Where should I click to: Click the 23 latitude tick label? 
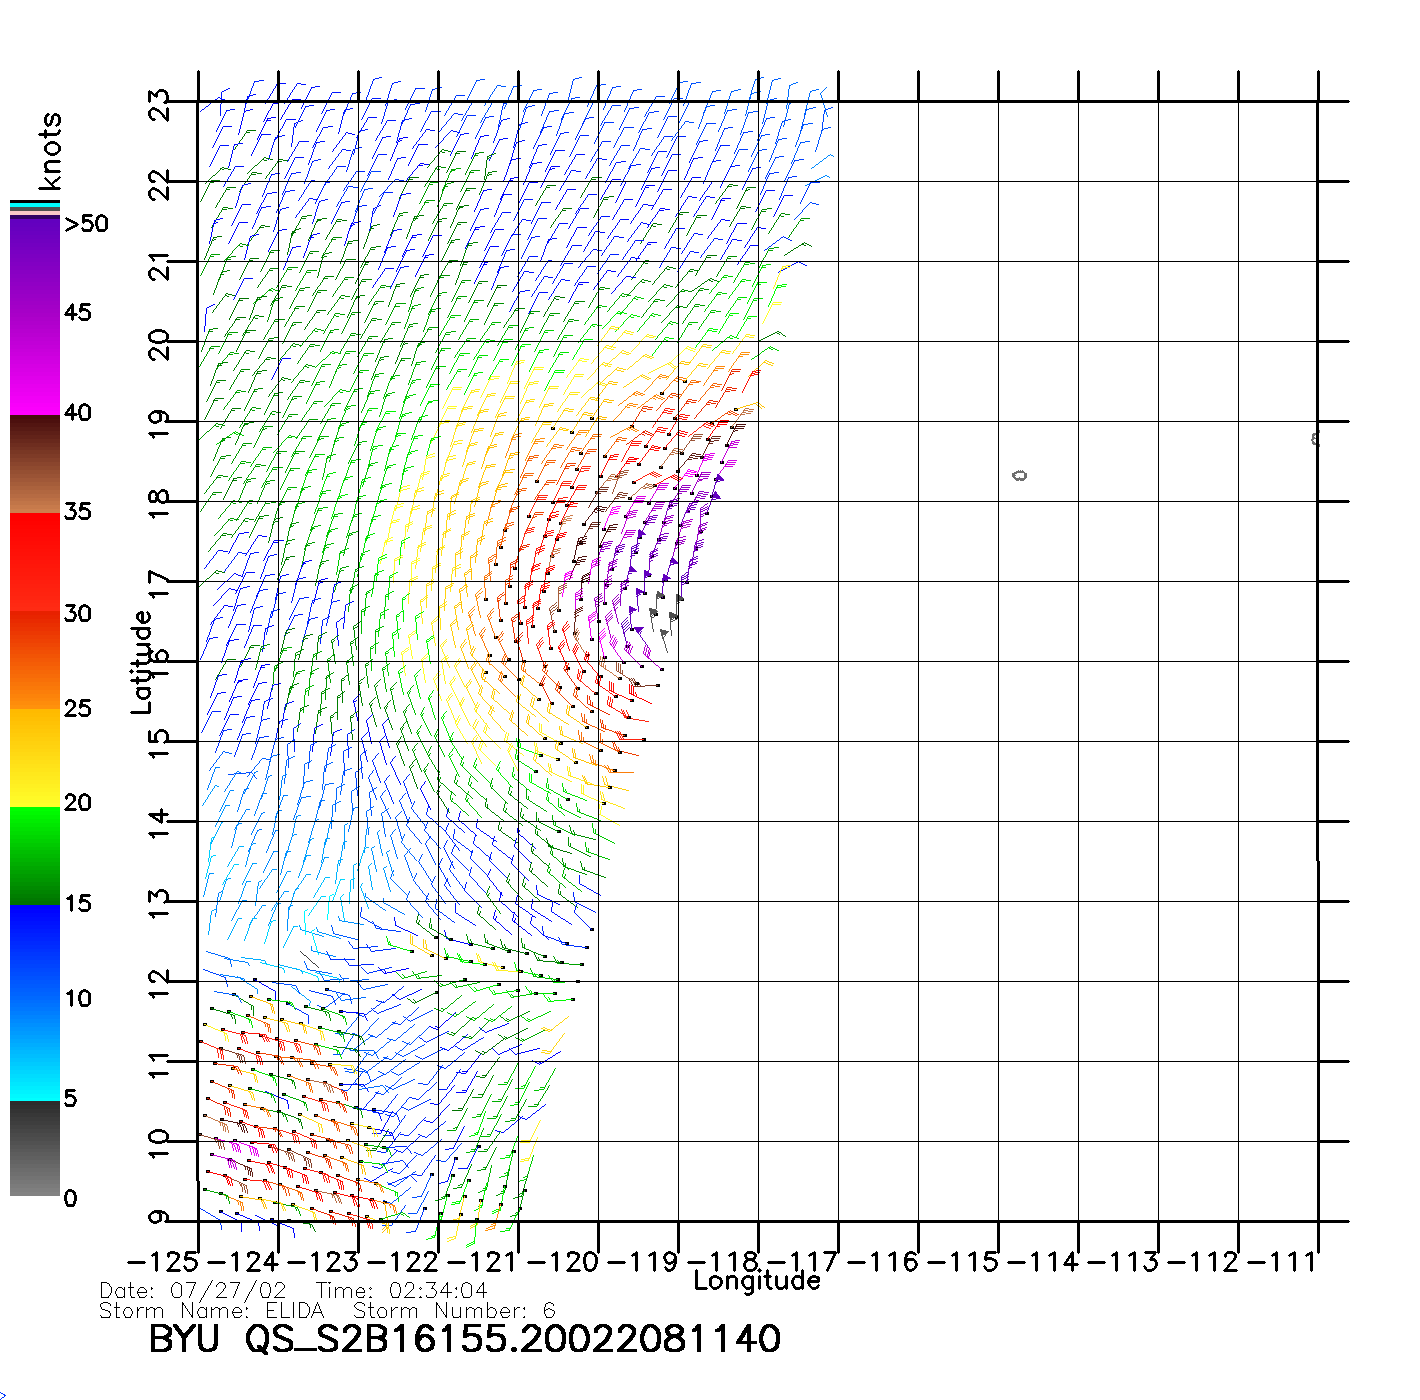pyautogui.click(x=159, y=104)
